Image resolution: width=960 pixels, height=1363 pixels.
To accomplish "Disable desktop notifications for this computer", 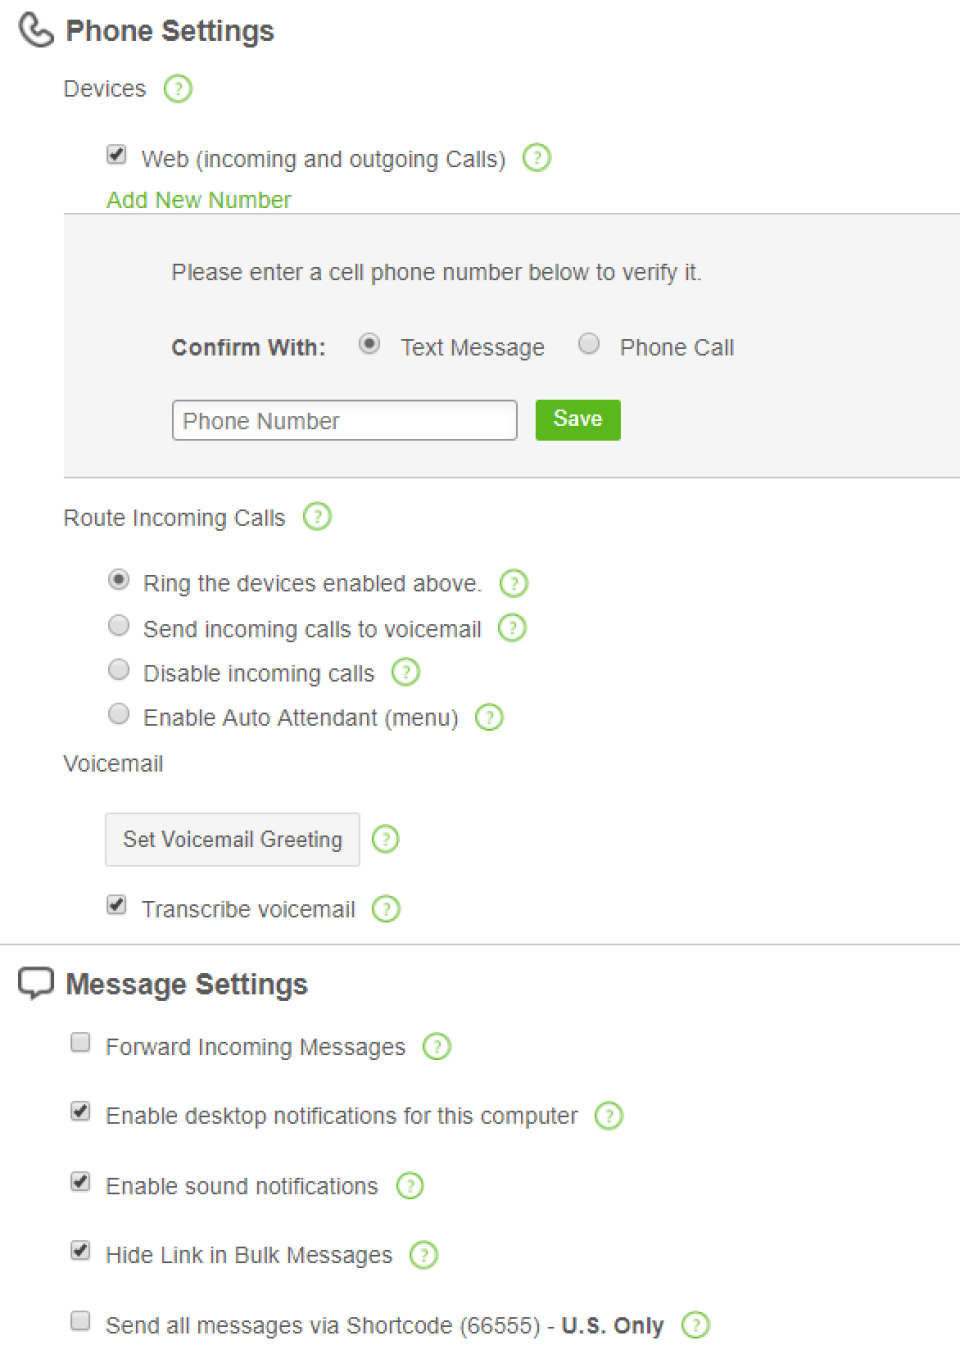I will [x=81, y=1112].
